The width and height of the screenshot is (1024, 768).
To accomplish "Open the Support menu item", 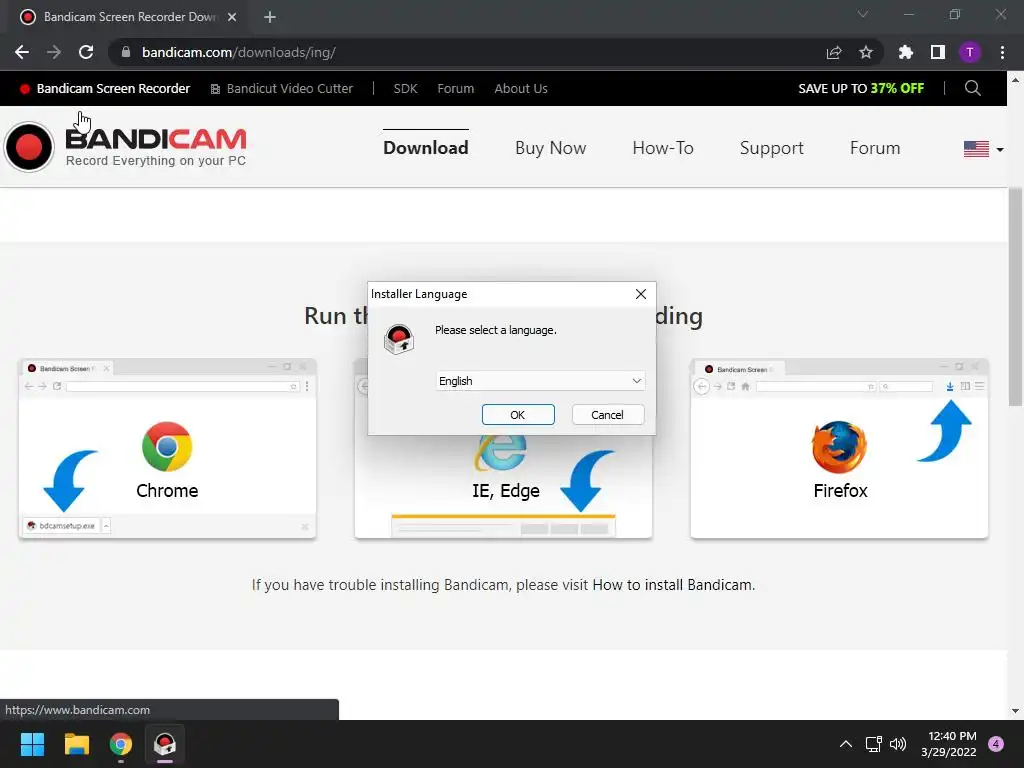I will 771,148.
